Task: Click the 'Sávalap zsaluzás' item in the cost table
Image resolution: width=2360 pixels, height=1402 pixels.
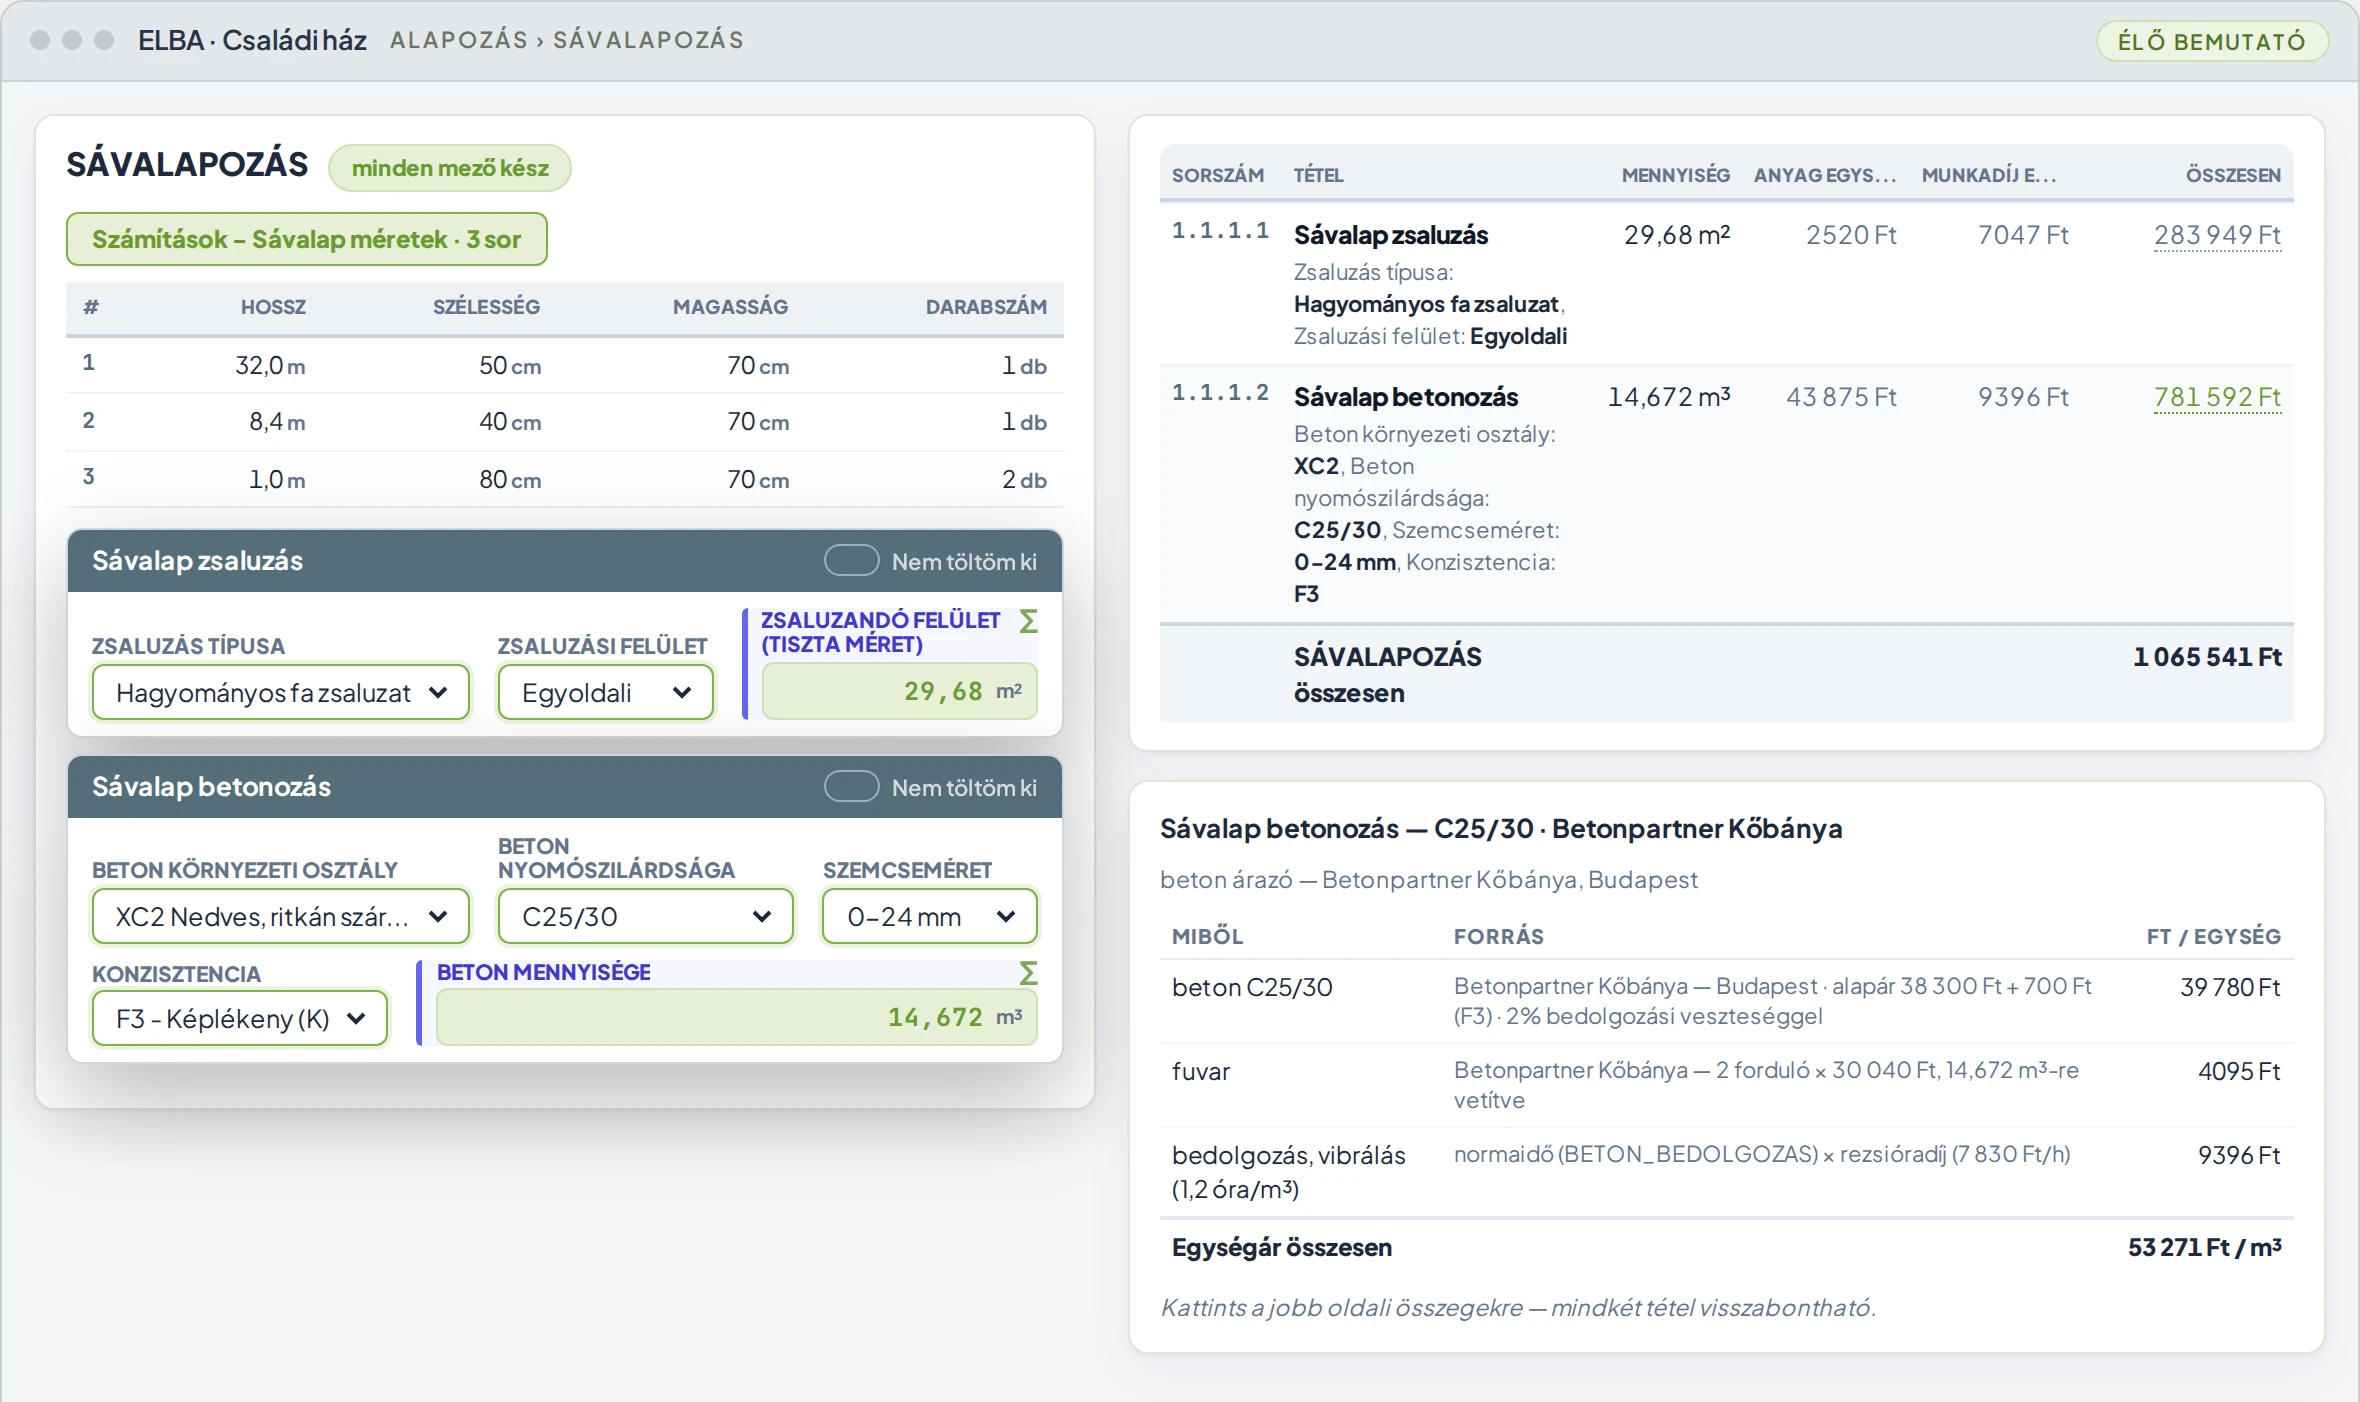Action: point(1391,235)
